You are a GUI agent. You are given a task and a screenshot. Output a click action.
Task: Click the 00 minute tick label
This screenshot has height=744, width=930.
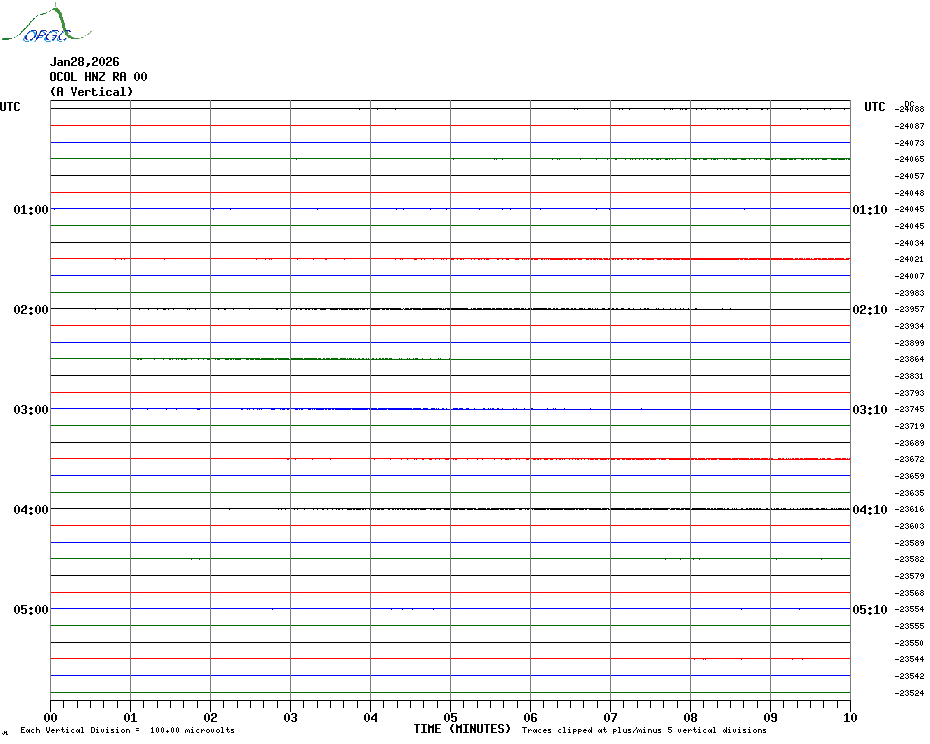[x=51, y=717]
